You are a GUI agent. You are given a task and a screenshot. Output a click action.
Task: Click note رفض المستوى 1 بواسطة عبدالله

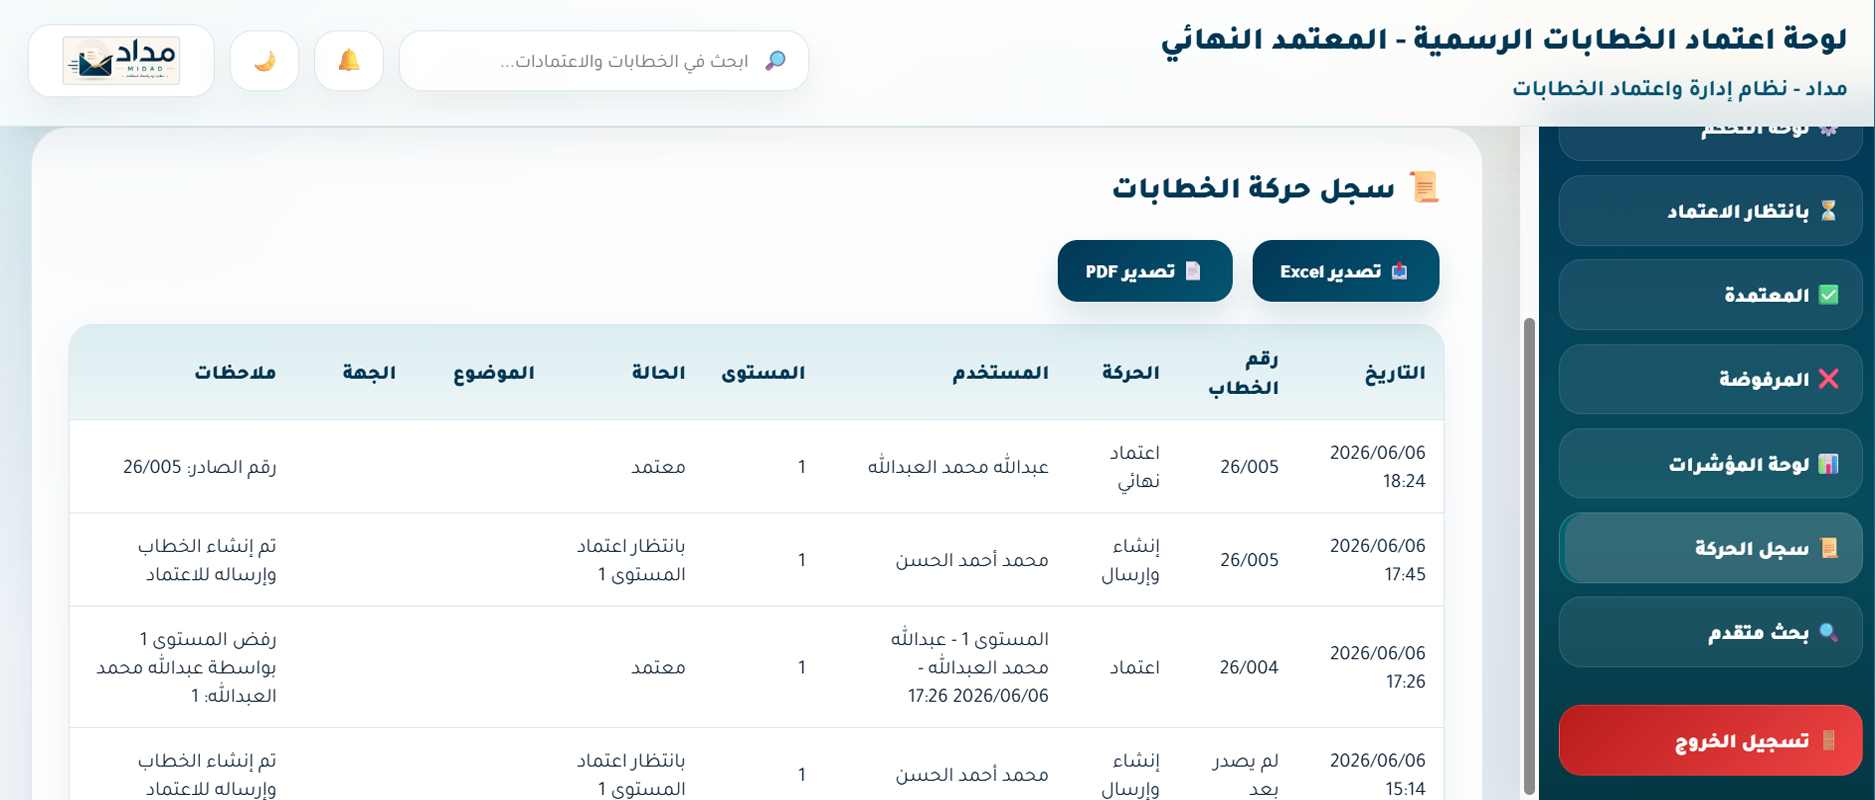[x=187, y=667]
